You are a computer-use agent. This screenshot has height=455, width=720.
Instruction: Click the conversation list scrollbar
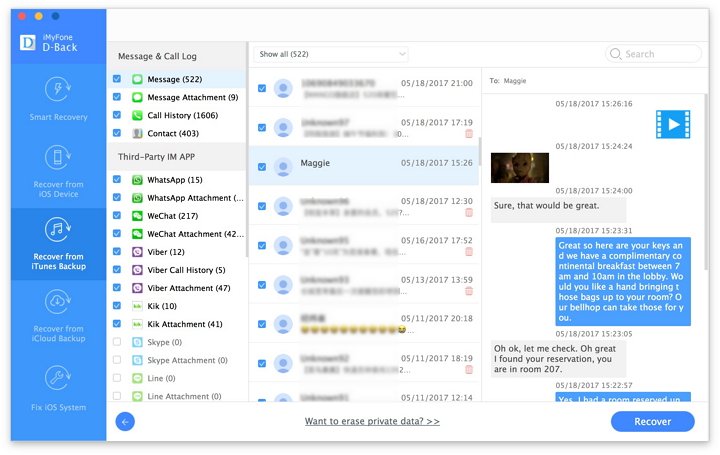480,152
